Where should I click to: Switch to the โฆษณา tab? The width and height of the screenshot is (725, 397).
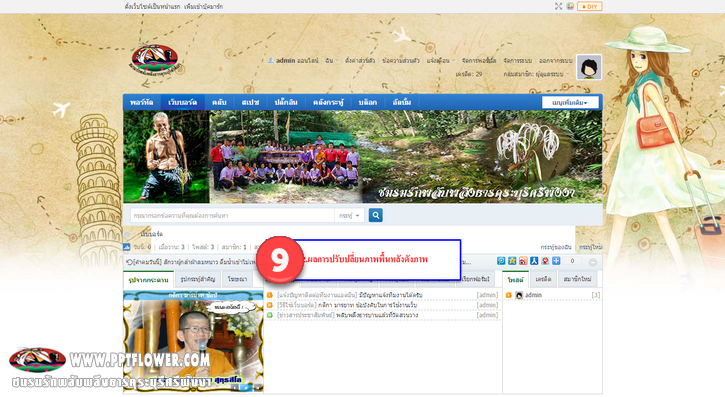tap(237, 279)
